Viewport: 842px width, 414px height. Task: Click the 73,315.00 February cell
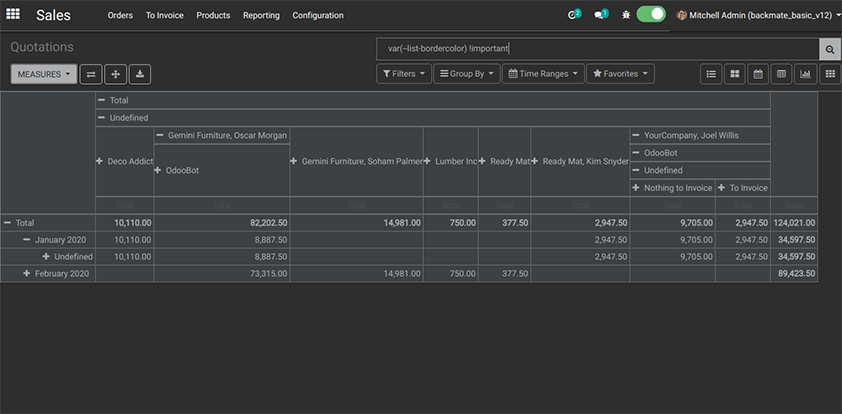click(x=222, y=273)
